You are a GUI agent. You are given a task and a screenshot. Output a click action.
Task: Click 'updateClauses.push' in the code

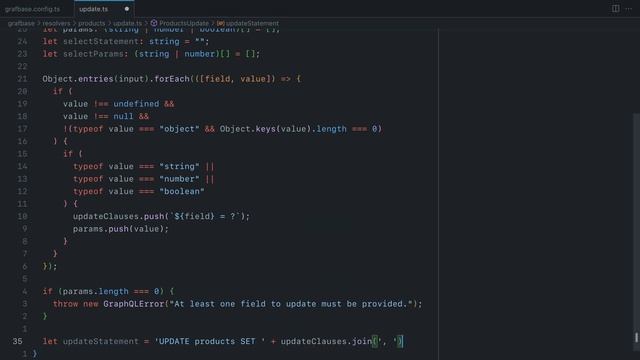[x=118, y=216]
